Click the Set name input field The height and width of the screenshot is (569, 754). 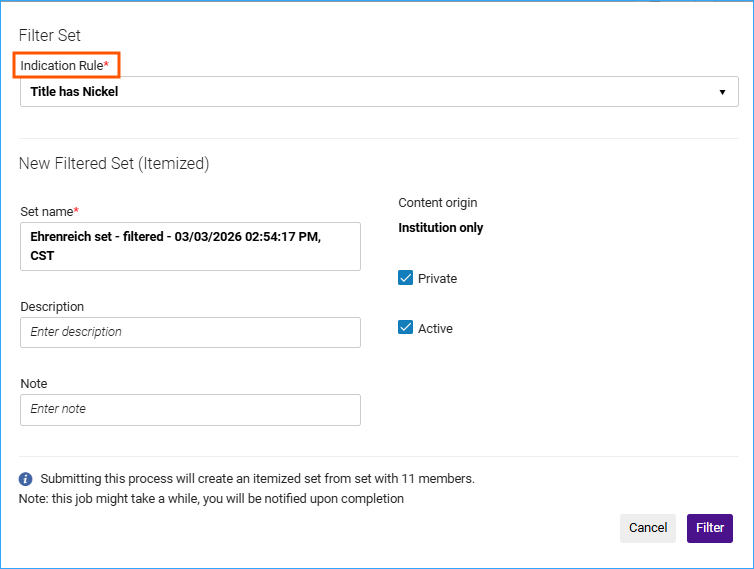[x=190, y=246]
